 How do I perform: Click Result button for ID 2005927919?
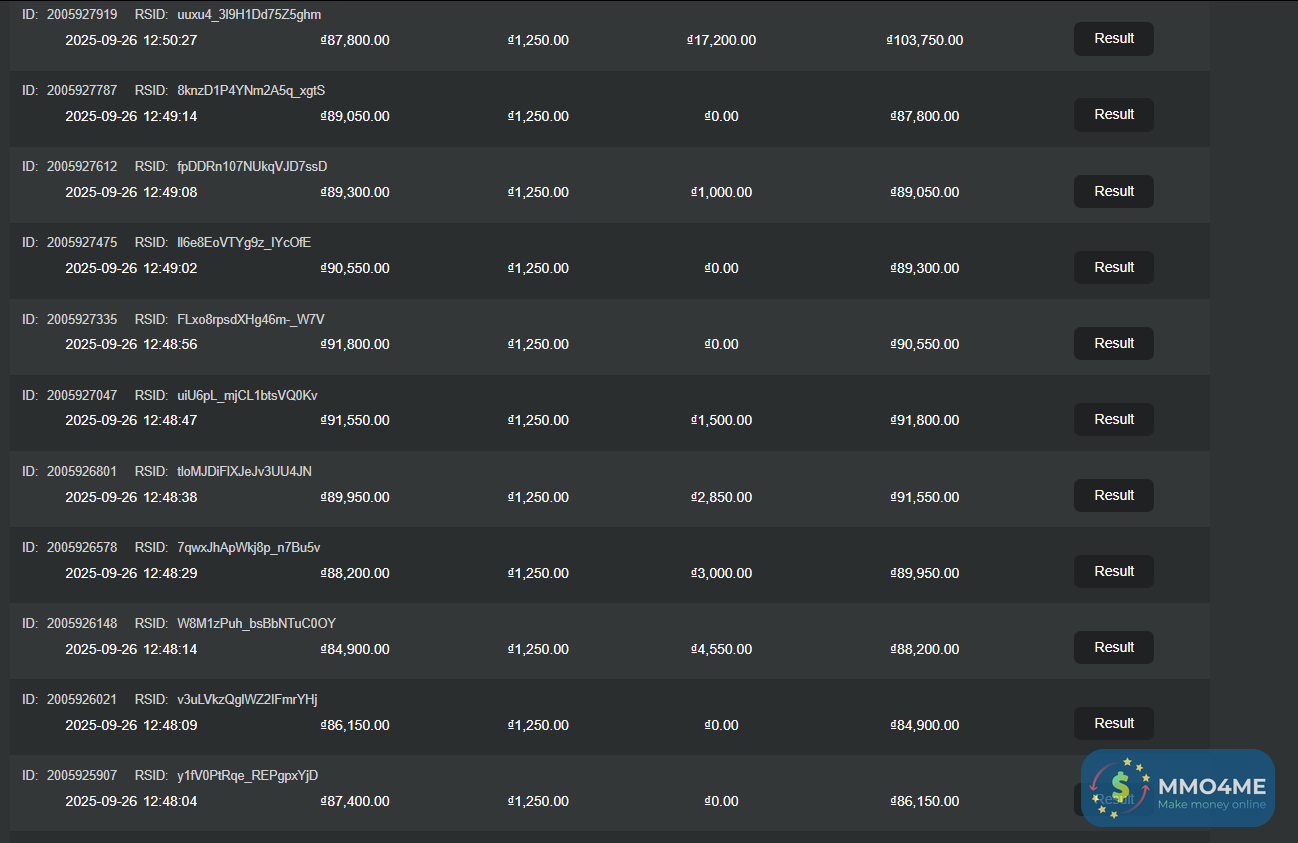(1113, 39)
